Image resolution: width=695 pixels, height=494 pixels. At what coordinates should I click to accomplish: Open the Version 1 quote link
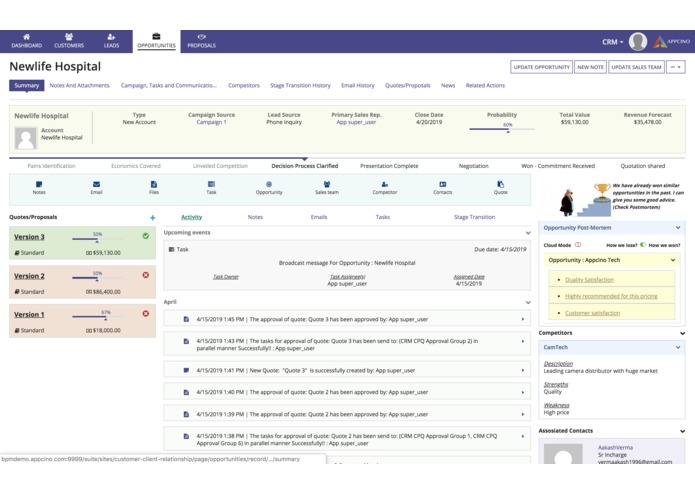(29, 315)
